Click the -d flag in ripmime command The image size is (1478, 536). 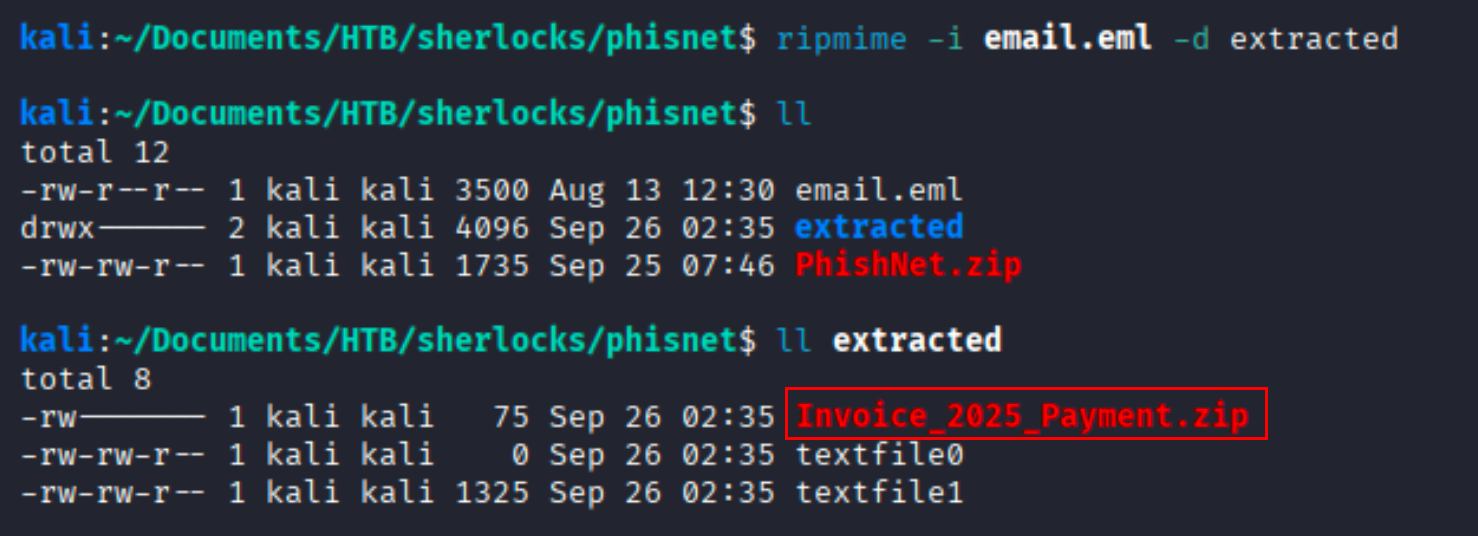[x=1190, y=38]
